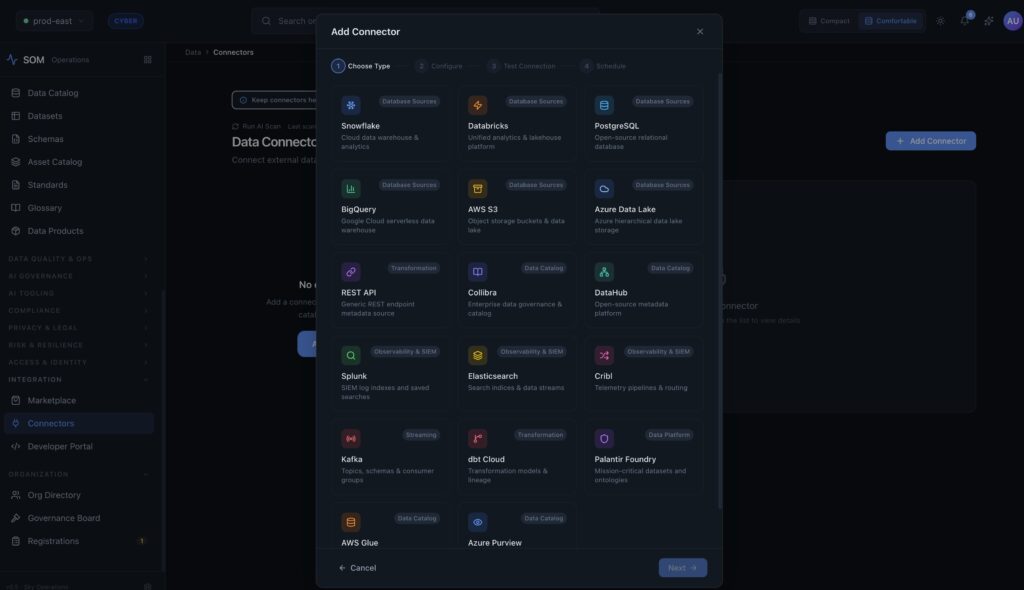Choose the Databricks lightning icon
The height and width of the screenshot is (590, 1024).
tap(478, 105)
